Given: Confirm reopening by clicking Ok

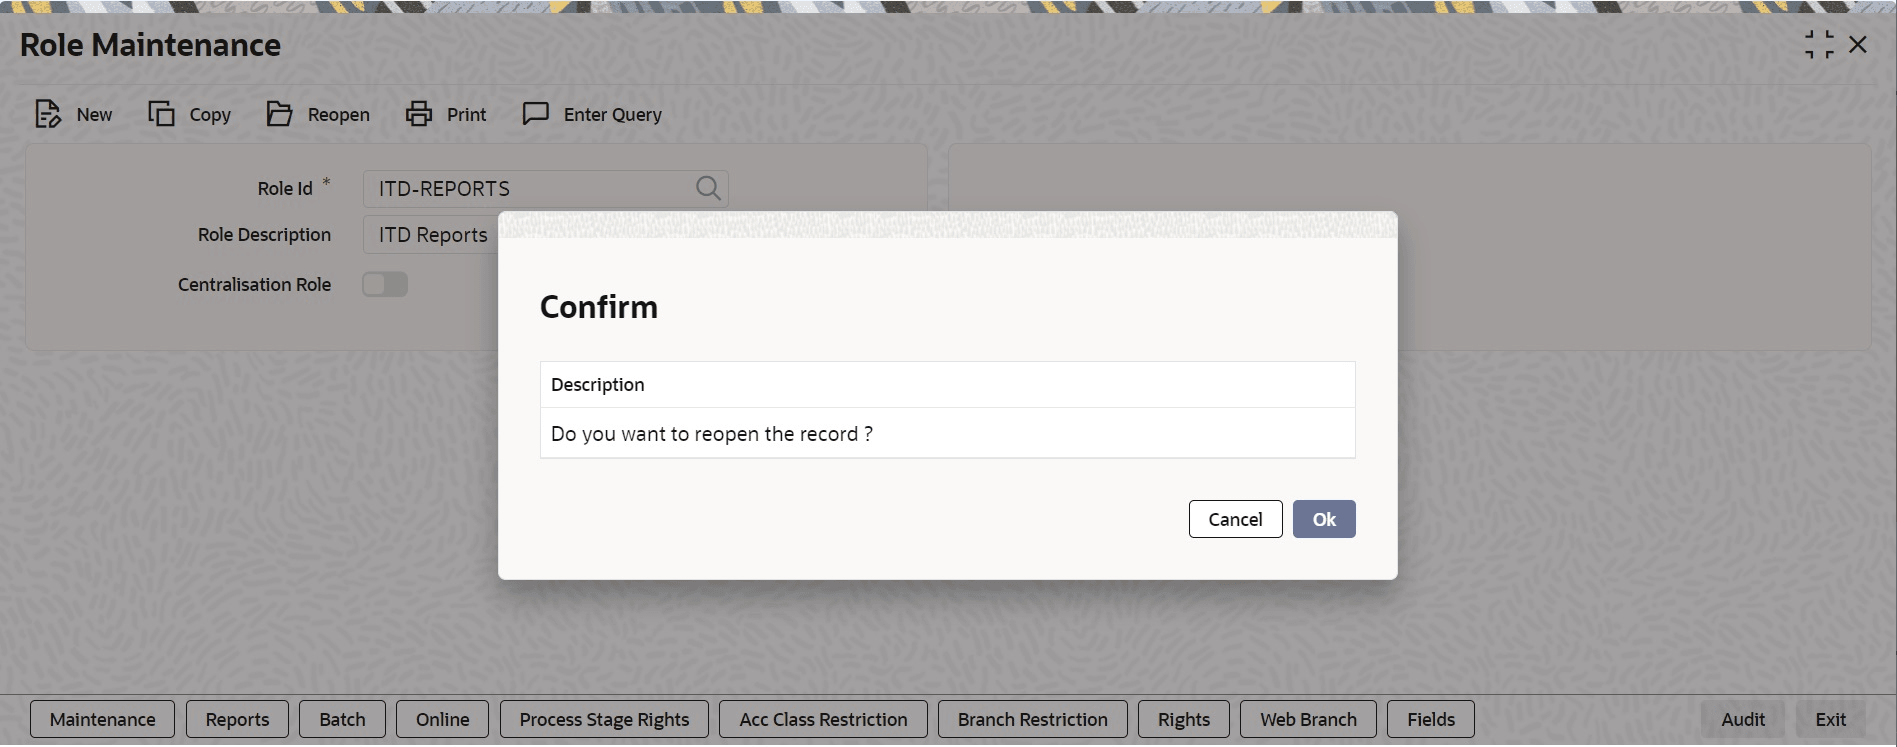Looking at the screenshot, I should tap(1323, 518).
